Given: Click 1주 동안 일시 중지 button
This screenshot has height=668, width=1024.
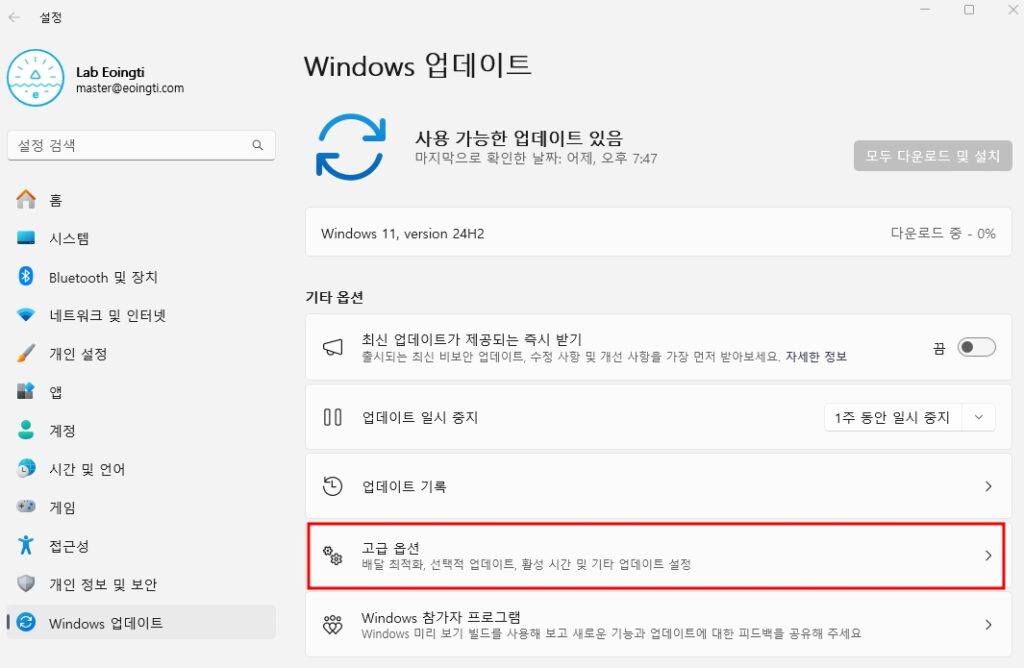Looking at the screenshot, I should point(892,417).
